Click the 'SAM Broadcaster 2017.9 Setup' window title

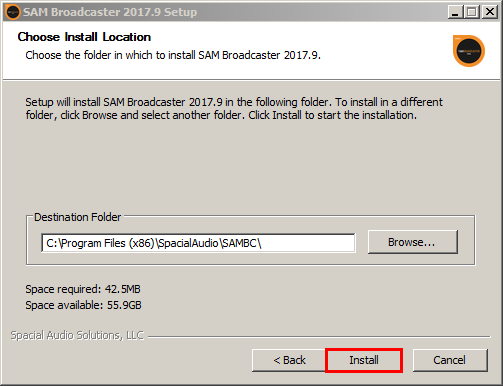tap(110, 12)
